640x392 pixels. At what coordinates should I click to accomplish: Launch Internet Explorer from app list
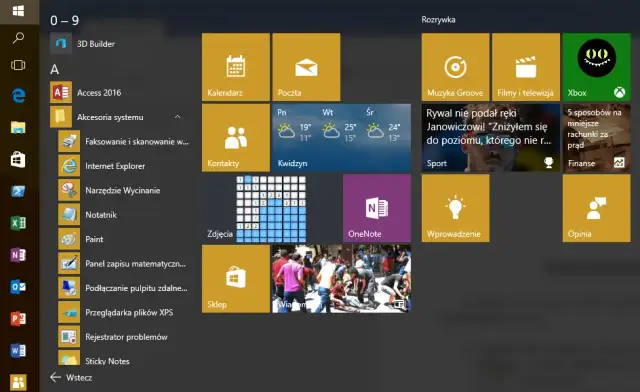pos(124,166)
